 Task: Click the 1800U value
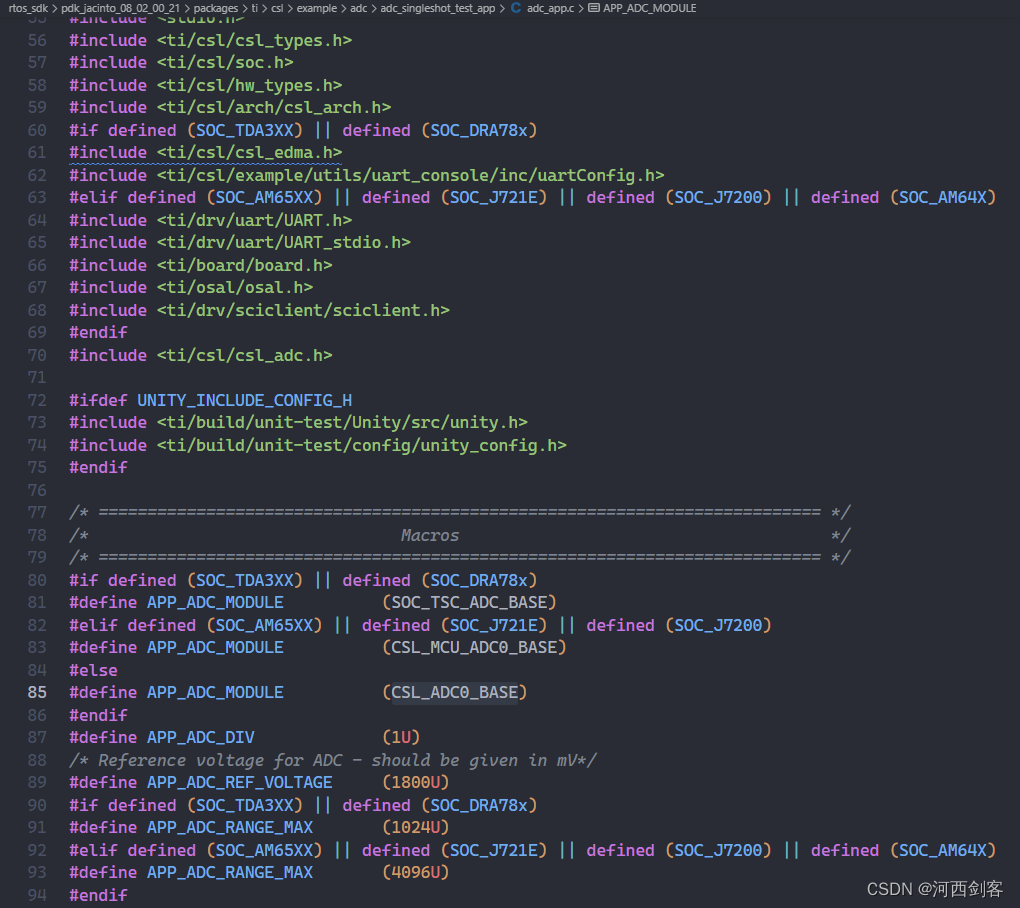[416, 782]
